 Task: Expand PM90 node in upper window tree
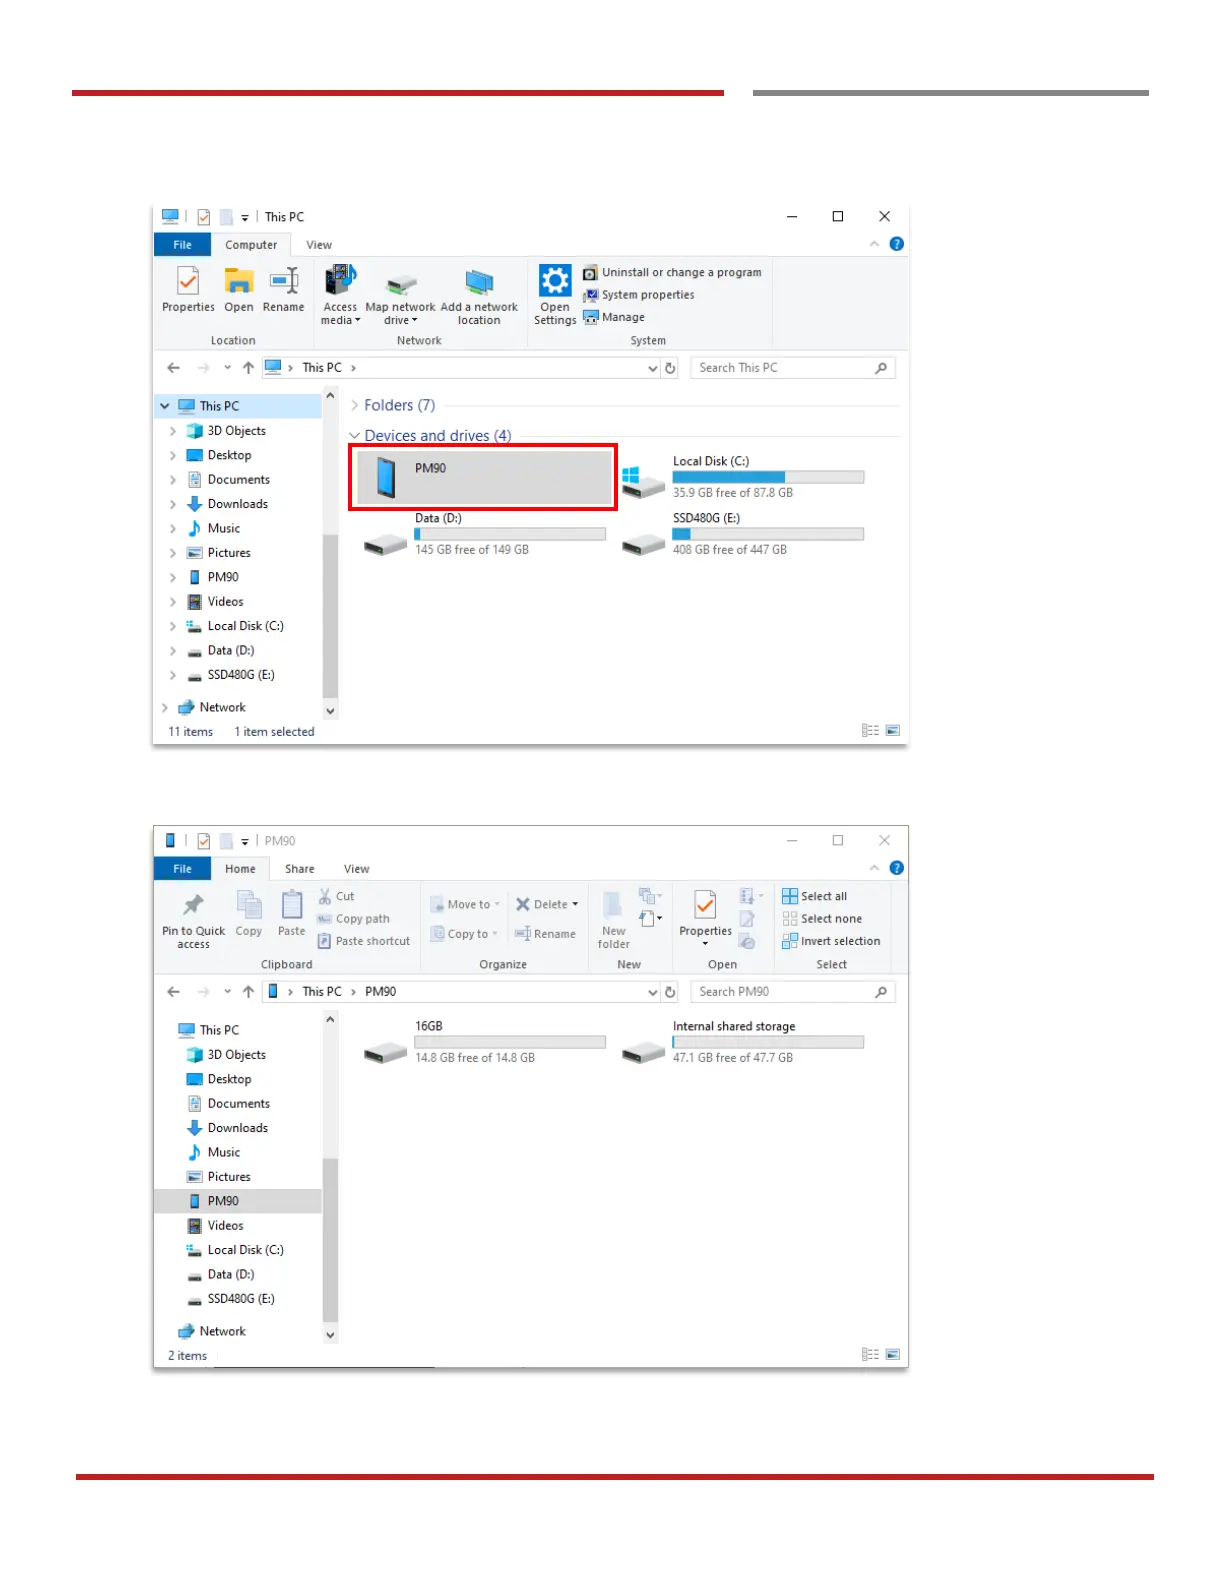pyautogui.click(x=173, y=577)
